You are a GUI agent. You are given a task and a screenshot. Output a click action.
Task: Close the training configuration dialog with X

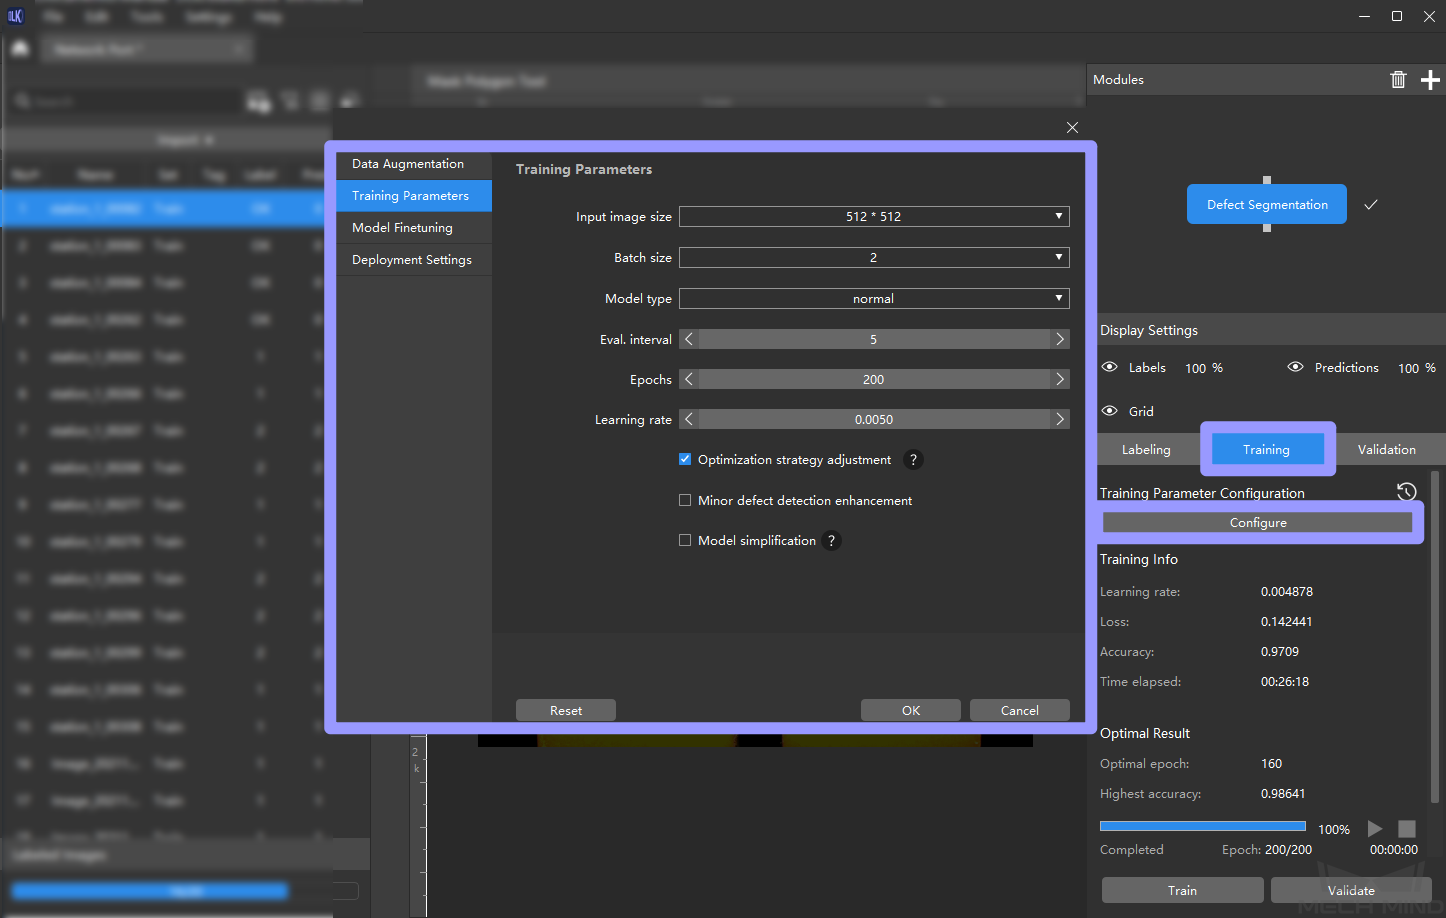click(x=1072, y=127)
